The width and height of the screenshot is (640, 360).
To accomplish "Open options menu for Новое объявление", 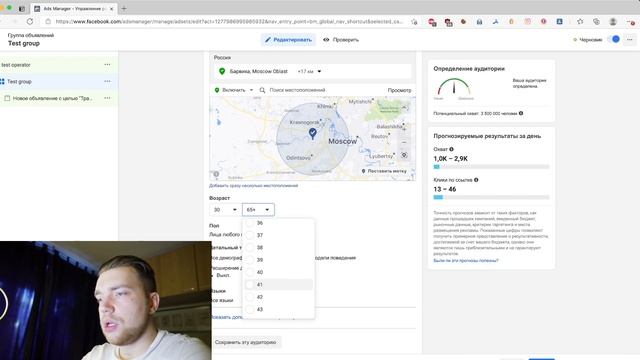I will [x=107, y=98].
